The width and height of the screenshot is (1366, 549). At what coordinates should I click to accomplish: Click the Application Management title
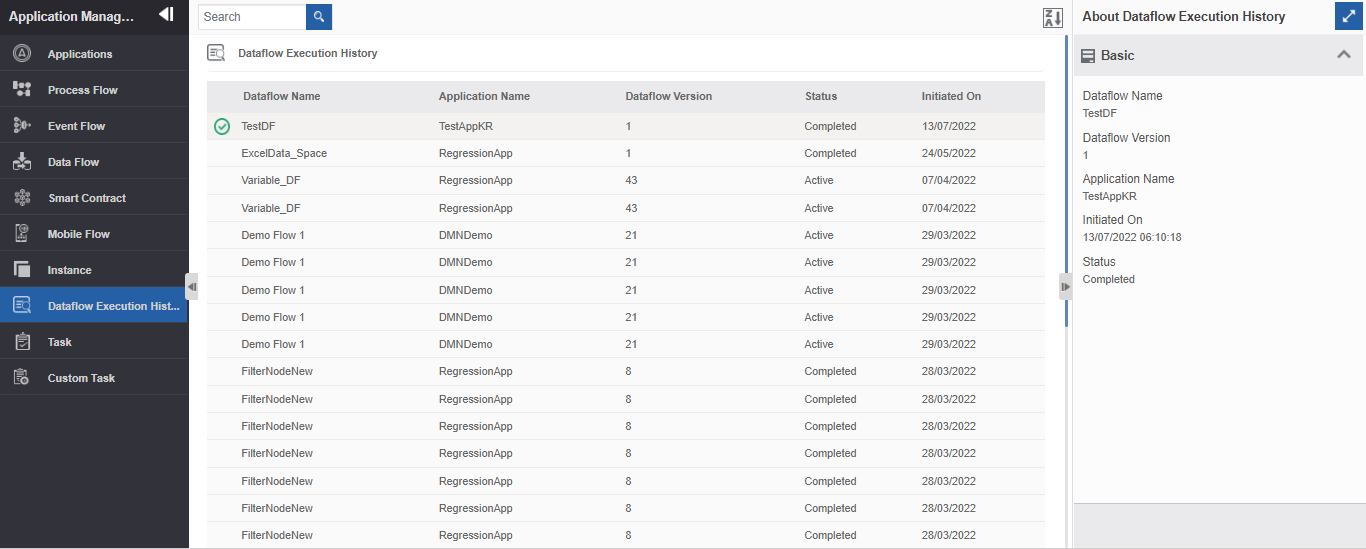tap(71, 16)
